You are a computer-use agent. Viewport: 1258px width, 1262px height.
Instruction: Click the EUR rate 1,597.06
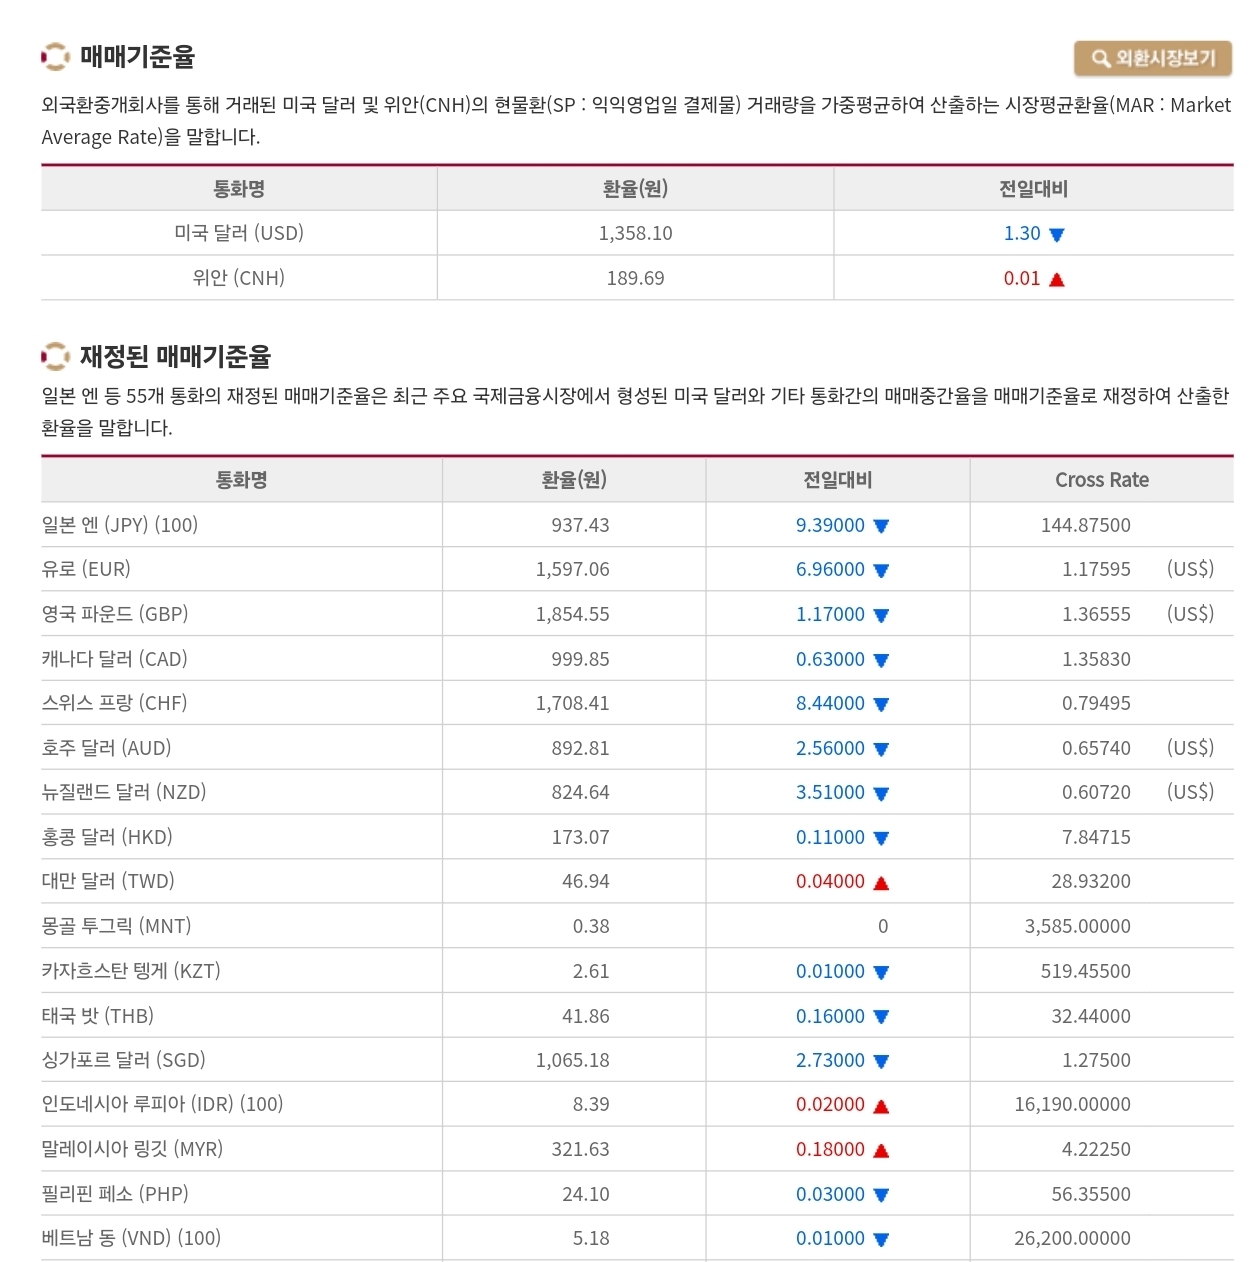point(572,569)
